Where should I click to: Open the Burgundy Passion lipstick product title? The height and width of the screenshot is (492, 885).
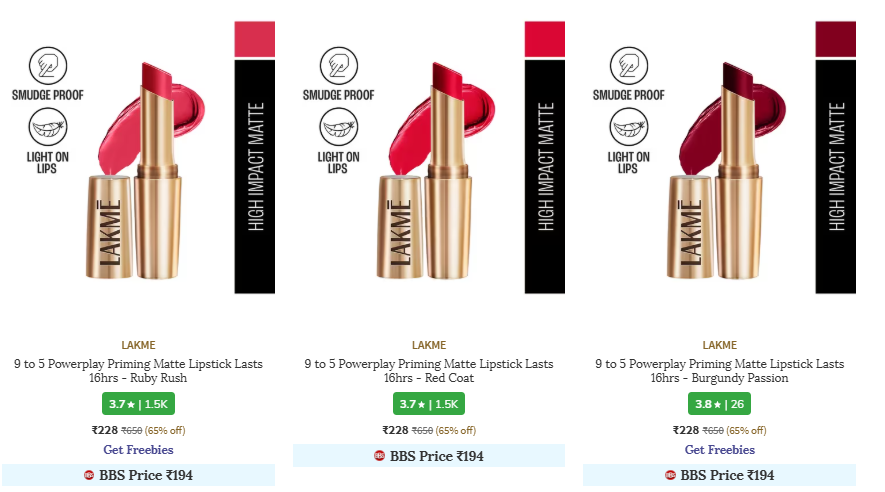pos(720,371)
